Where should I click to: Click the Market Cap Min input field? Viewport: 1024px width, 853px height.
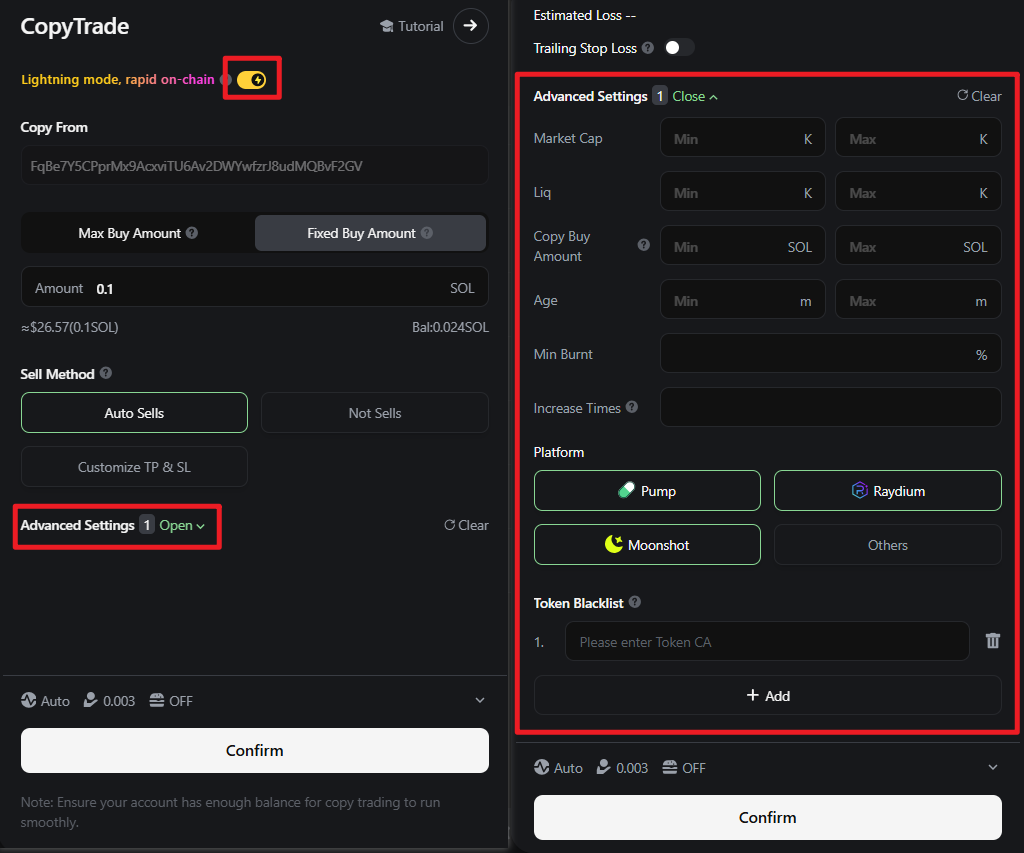click(735, 139)
